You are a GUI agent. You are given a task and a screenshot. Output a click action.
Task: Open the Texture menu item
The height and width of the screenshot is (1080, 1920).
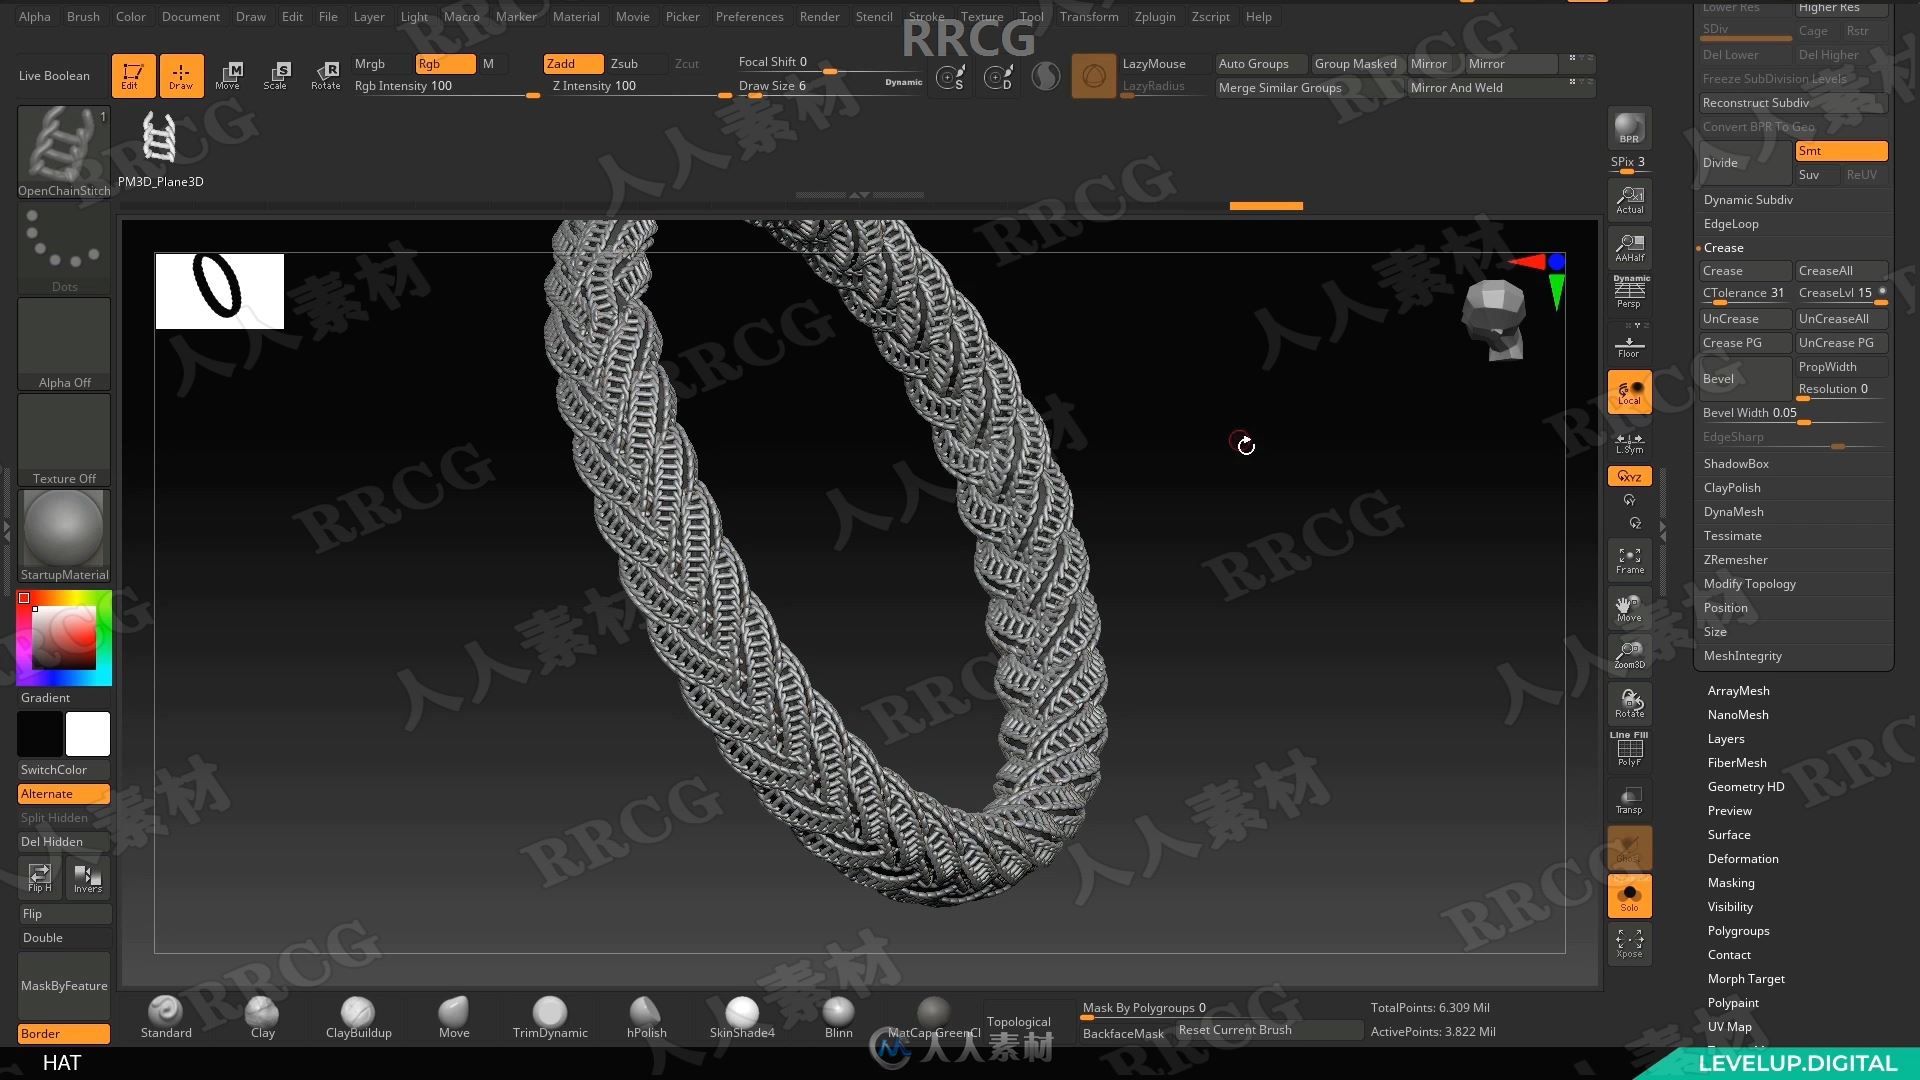click(981, 16)
